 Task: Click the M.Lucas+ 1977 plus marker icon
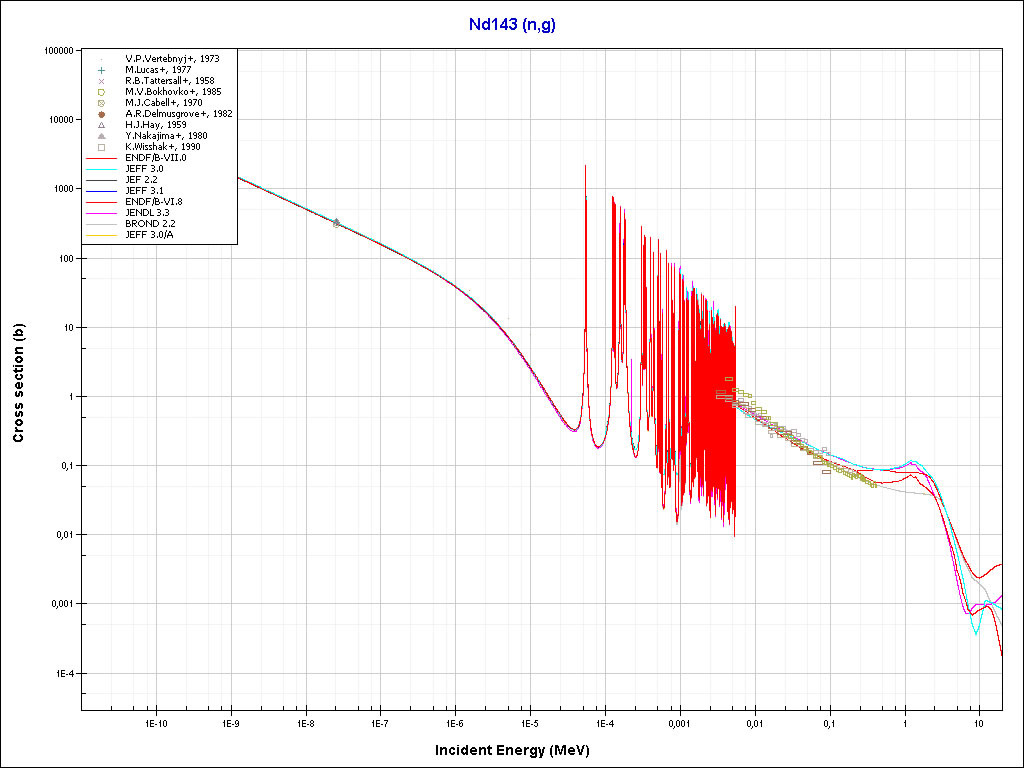point(102,70)
